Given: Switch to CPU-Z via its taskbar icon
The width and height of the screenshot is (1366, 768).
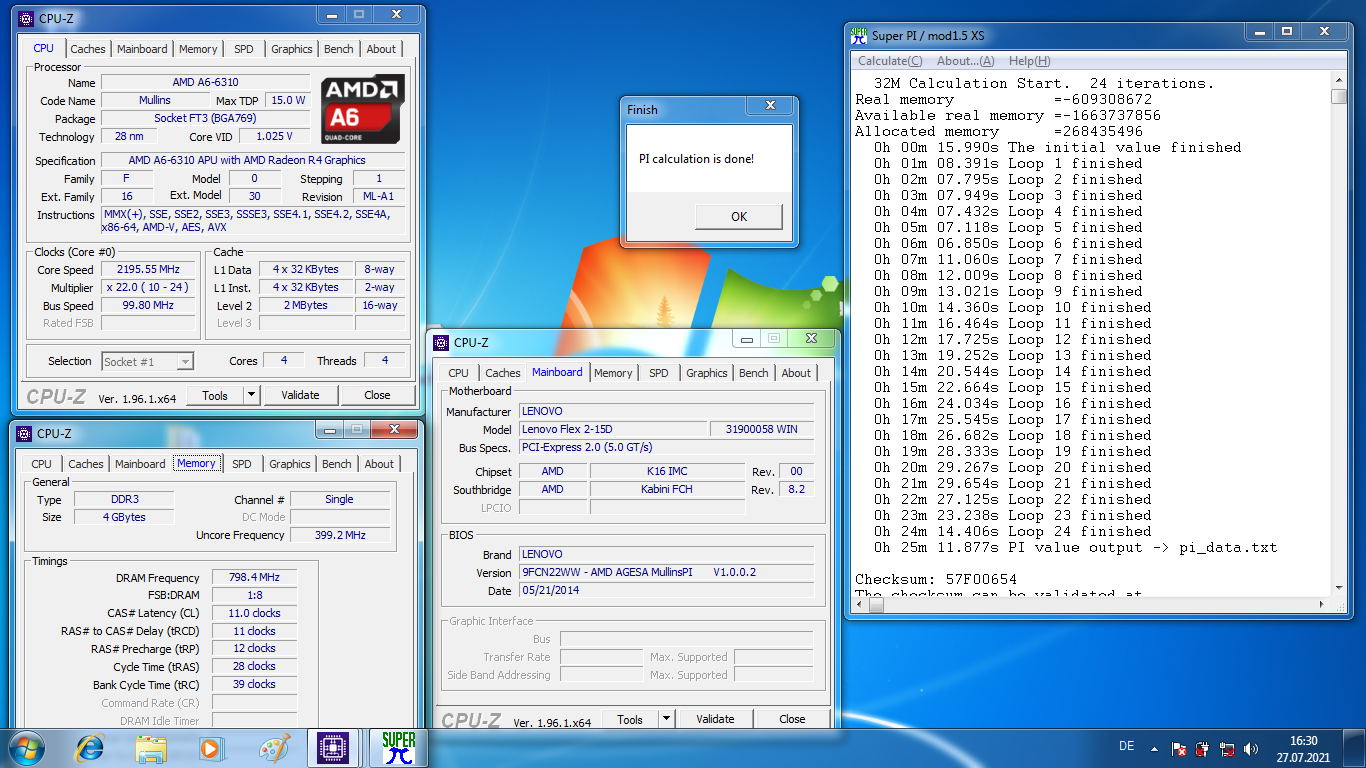Looking at the screenshot, I should (x=333, y=747).
